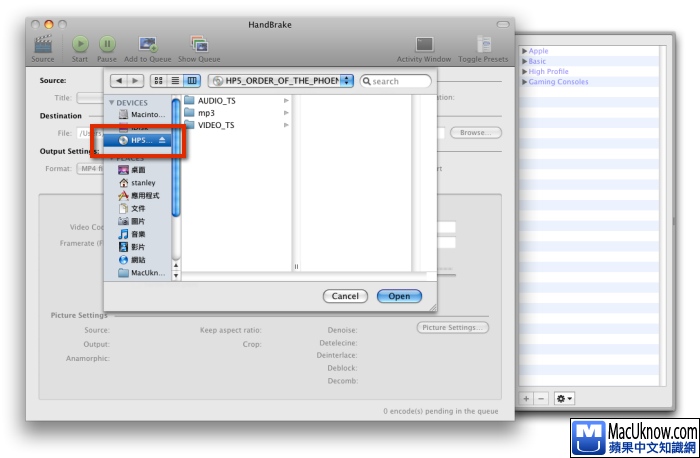Expand the Apple presets group
Viewport: 700px width, 458px height.
pos(524,51)
